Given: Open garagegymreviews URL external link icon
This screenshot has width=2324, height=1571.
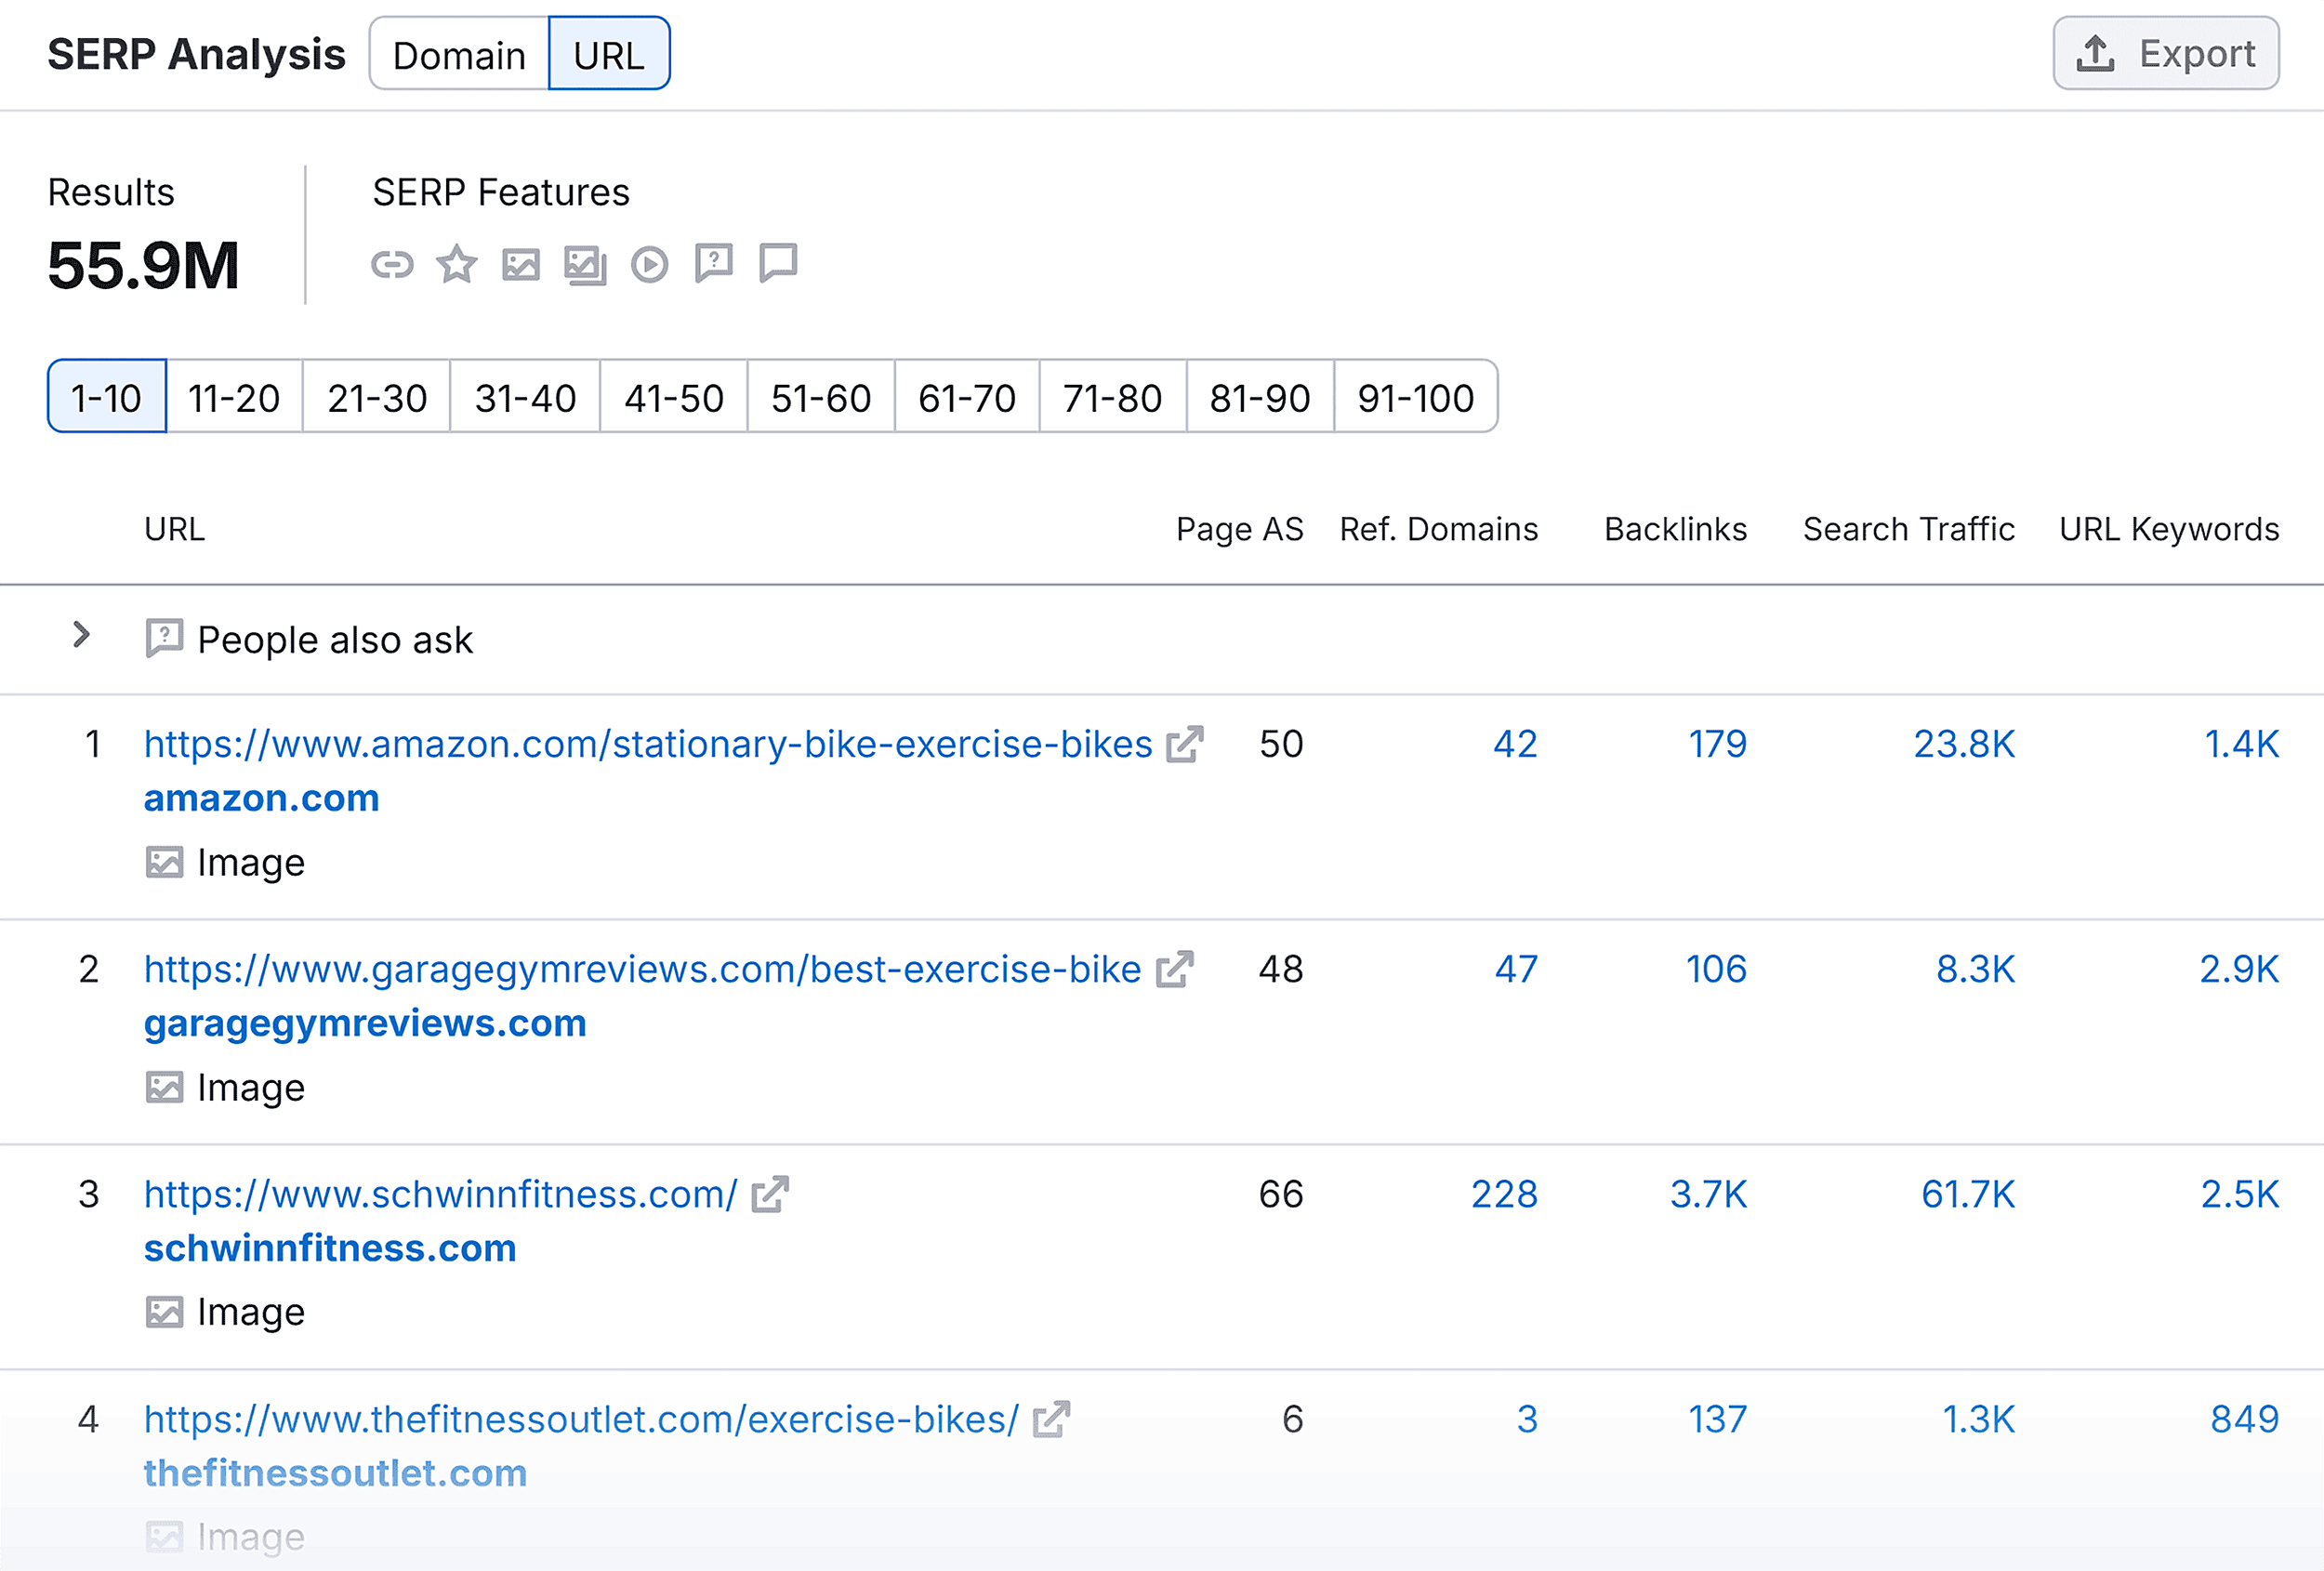Looking at the screenshot, I should [x=1175, y=969].
